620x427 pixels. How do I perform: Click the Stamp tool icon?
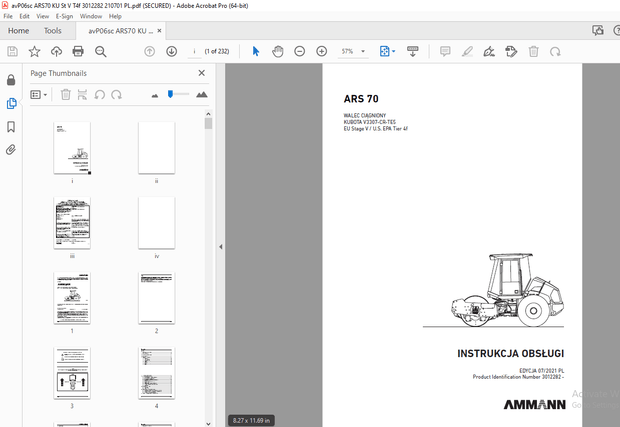pyautogui.click(x=511, y=51)
